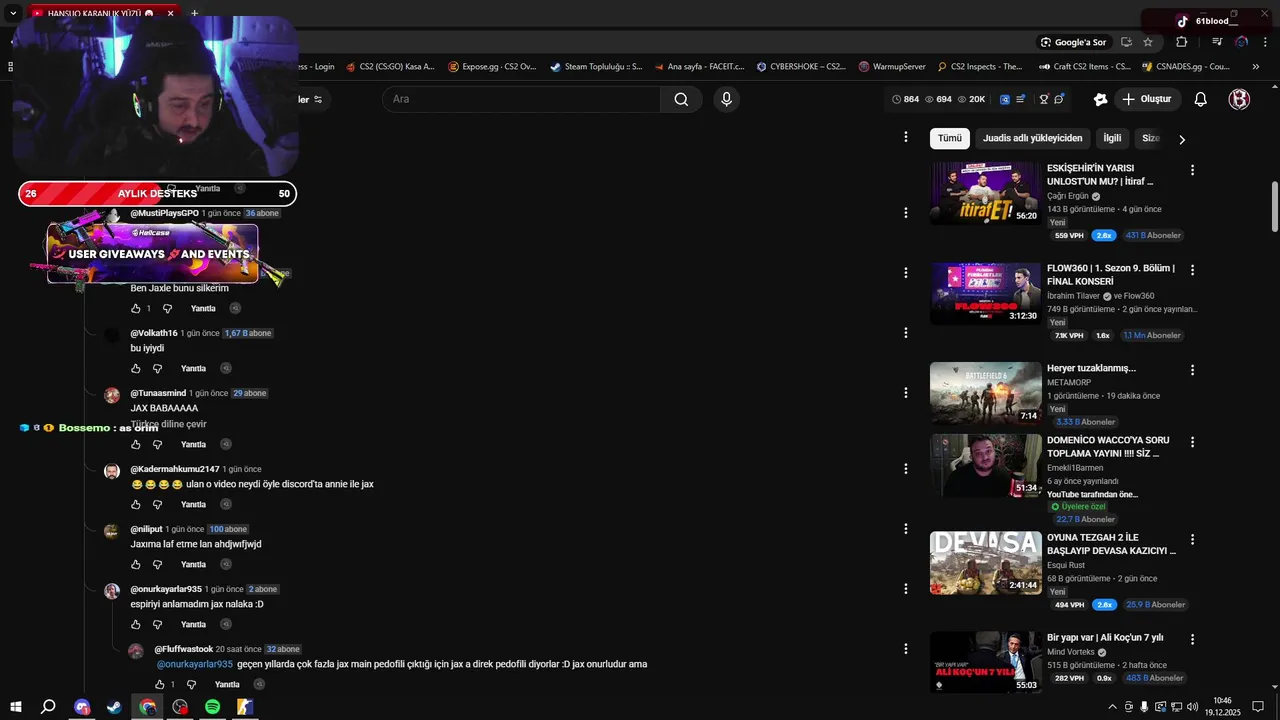Open the WarmupServer bookmark
Viewport: 1280px width, 720px height.
[x=892, y=67]
